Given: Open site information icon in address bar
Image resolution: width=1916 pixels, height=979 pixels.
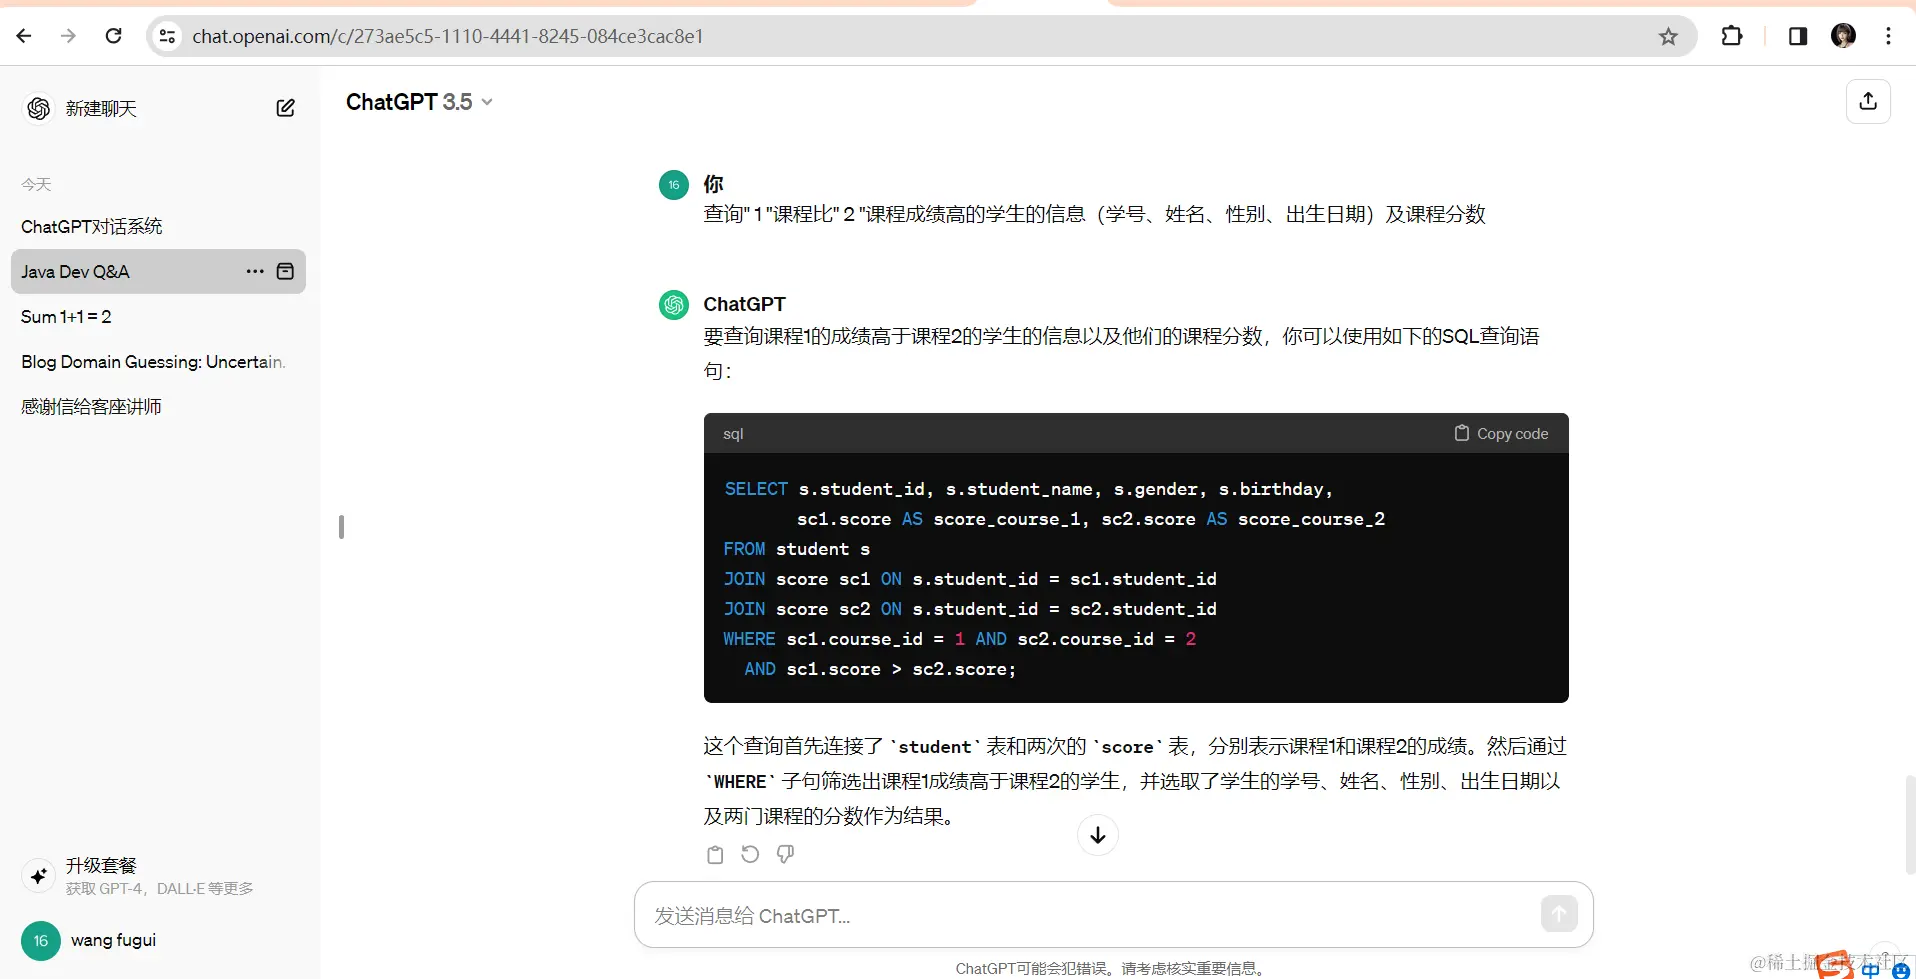Looking at the screenshot, I should point(167,36).
